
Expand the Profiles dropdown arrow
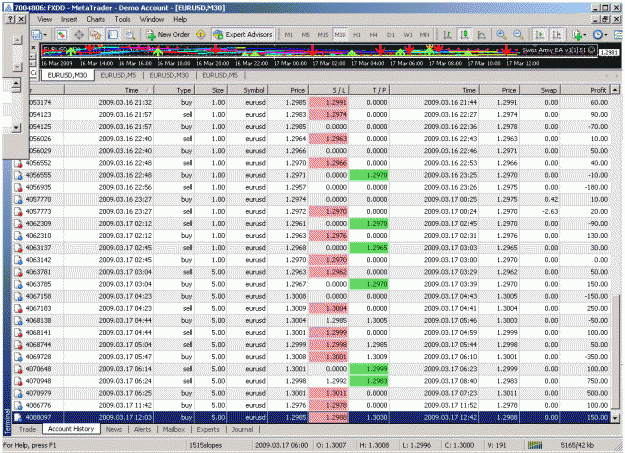coord(45,35)
